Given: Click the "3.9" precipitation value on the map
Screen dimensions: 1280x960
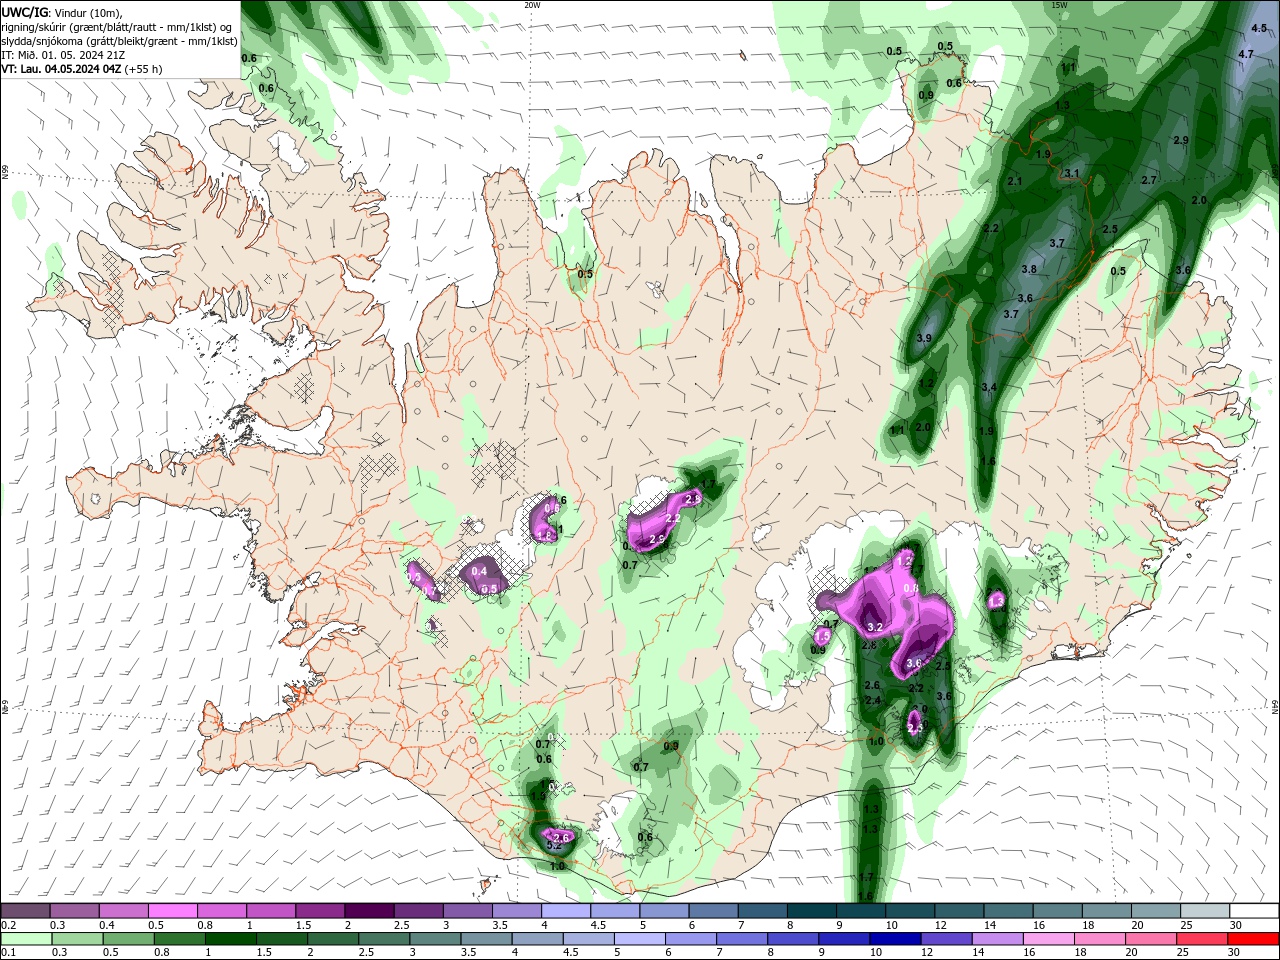Looking at the screenshot, I should click(924, 339).
